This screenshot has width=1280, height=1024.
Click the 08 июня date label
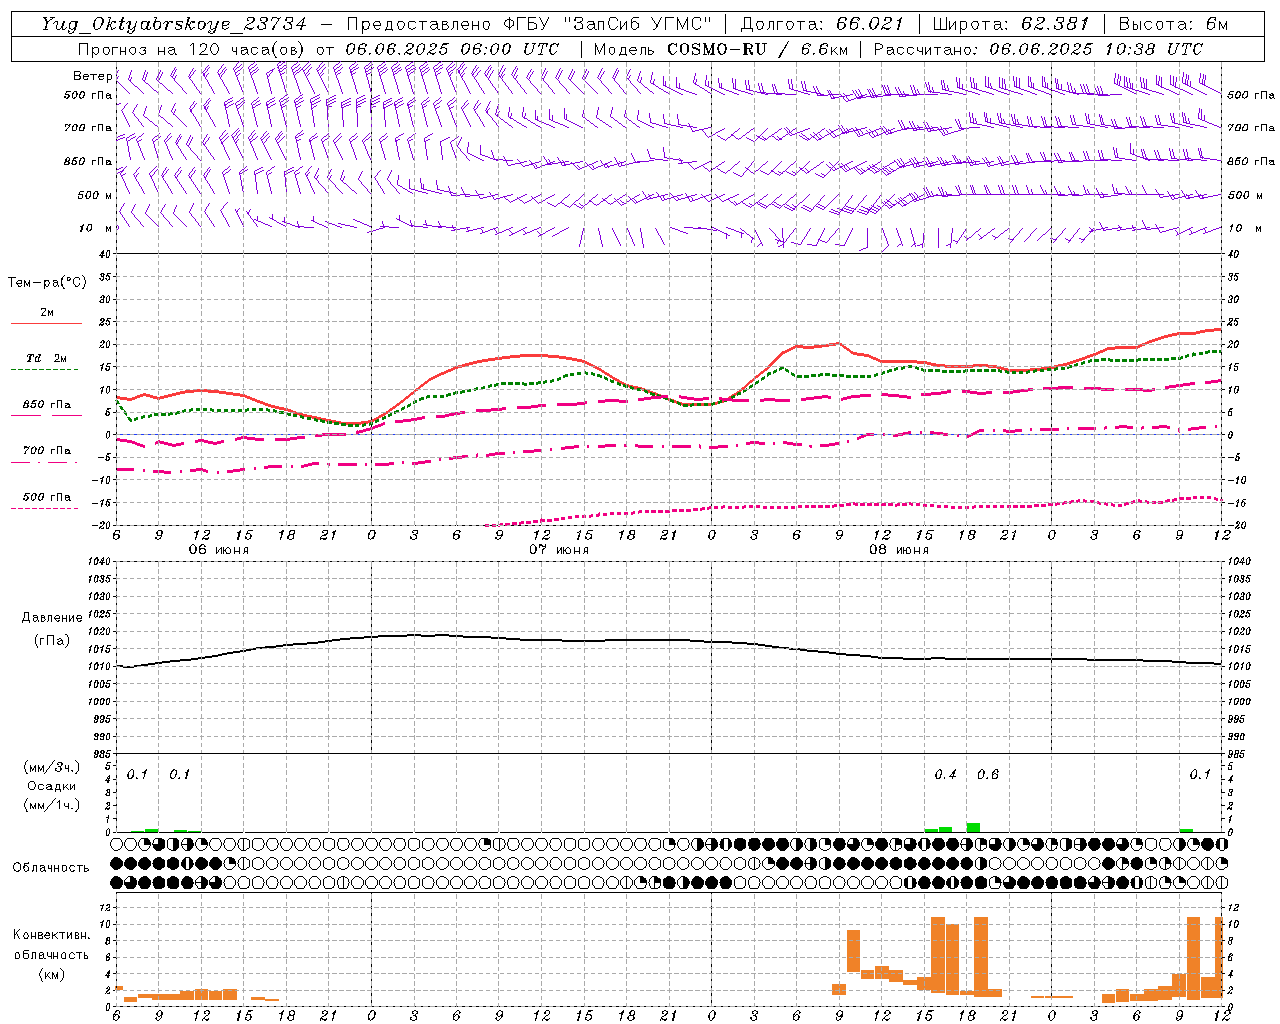click(899, 550)
